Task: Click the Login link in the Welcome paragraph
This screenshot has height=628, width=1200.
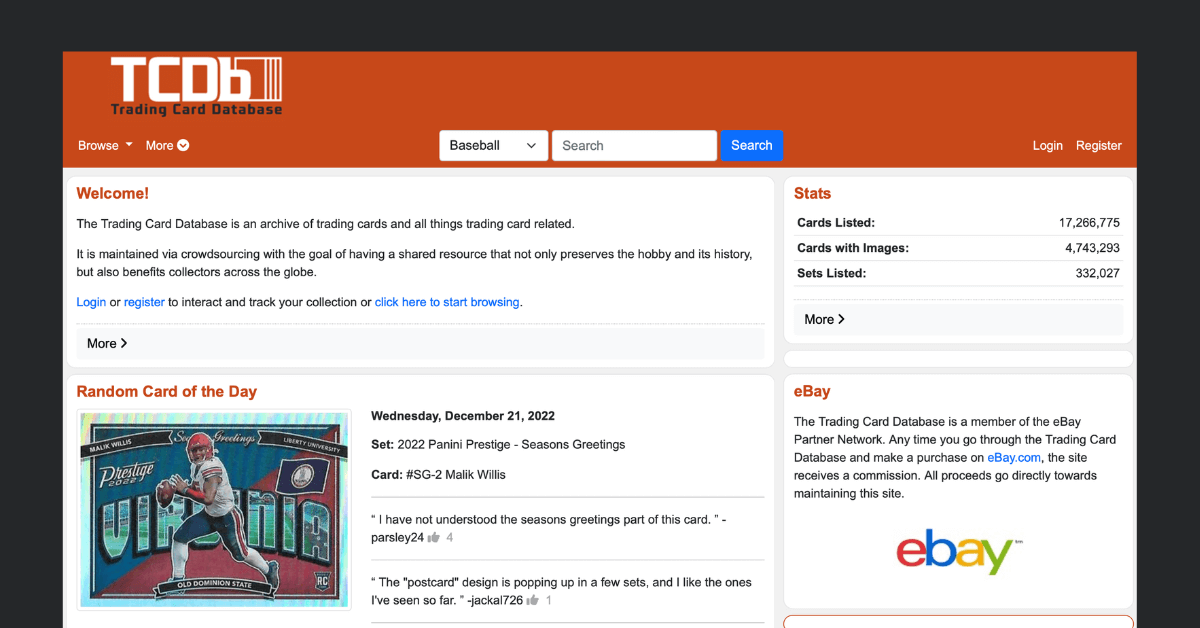Action: [91, 302]
